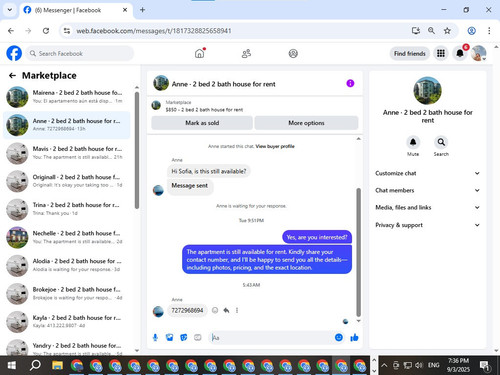The height and width of the screenshot is (375, 500).
Task: Open the View buyer profile link
Action: pyautogui.click(x=275, y=146)
